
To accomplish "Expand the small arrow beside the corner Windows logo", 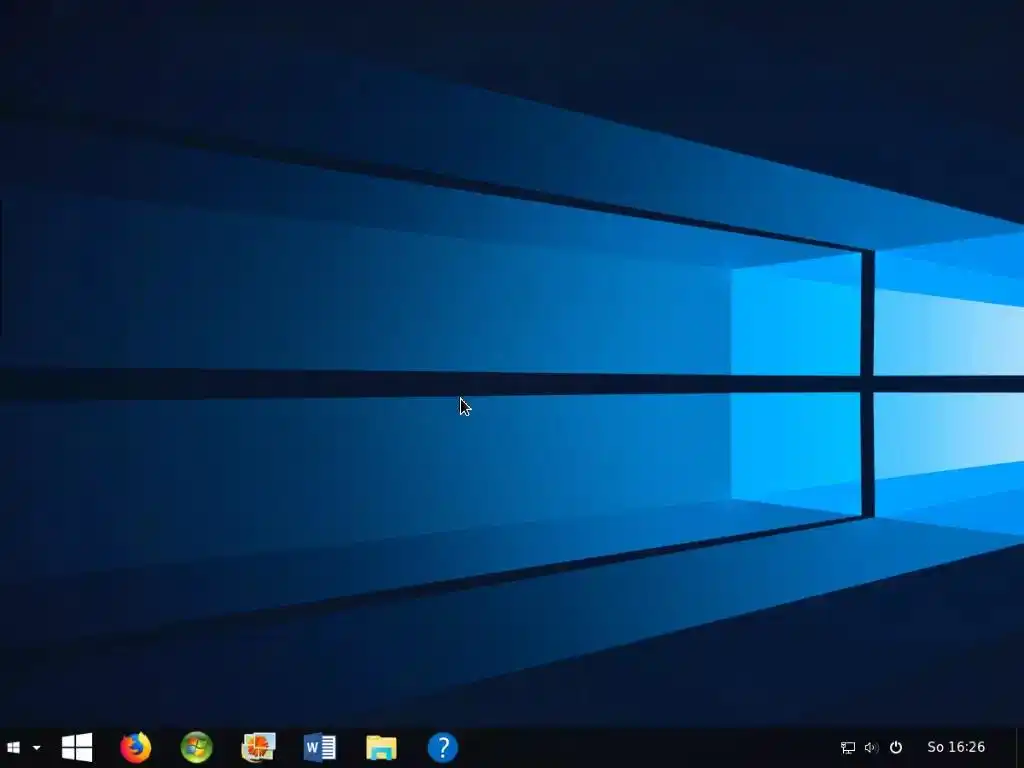I will pos(37,748).
